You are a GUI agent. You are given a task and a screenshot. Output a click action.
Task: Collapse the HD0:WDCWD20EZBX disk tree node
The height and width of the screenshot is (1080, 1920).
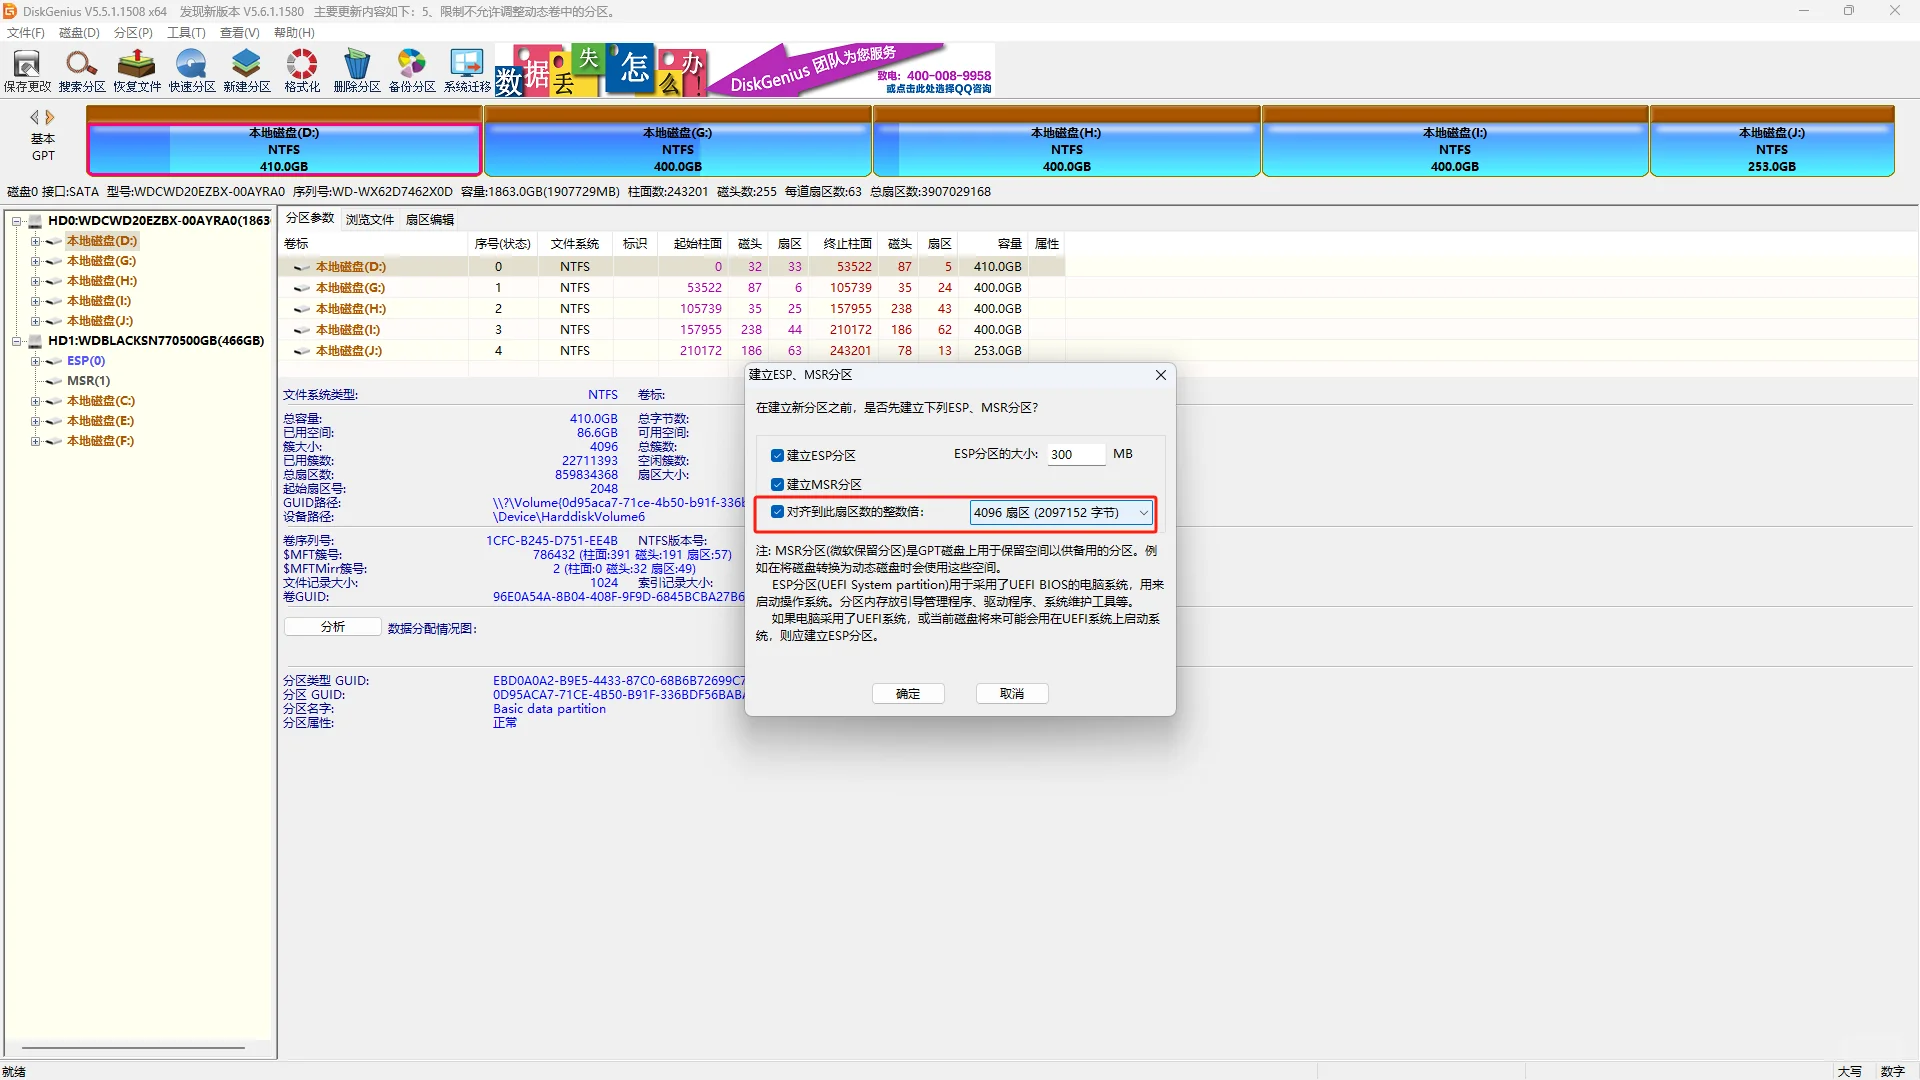coord(17,221)
